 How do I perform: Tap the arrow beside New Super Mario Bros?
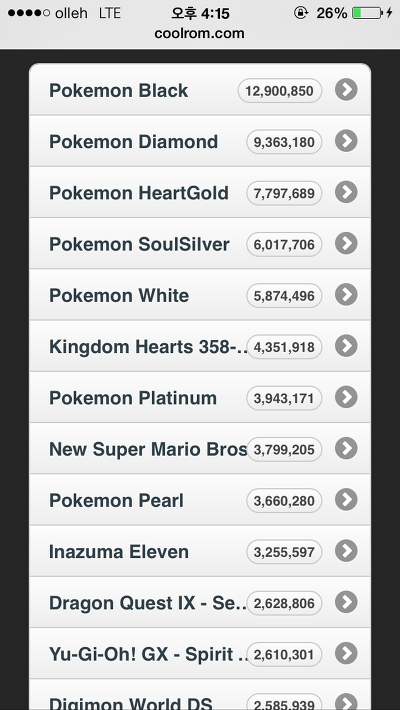(347, 448)
